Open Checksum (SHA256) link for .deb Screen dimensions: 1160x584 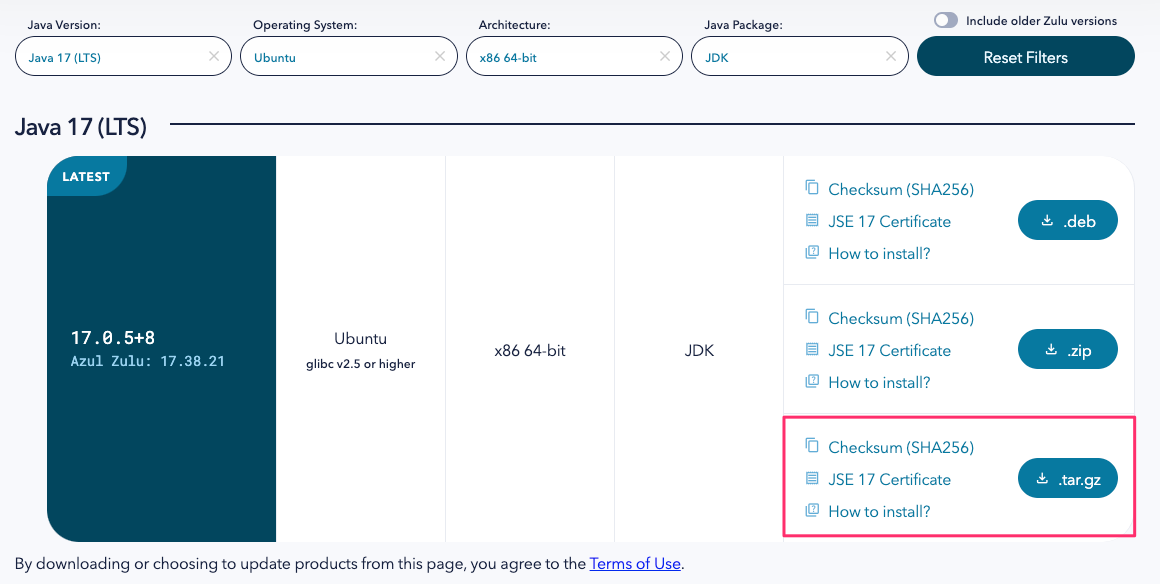click(x=901, y=189)
